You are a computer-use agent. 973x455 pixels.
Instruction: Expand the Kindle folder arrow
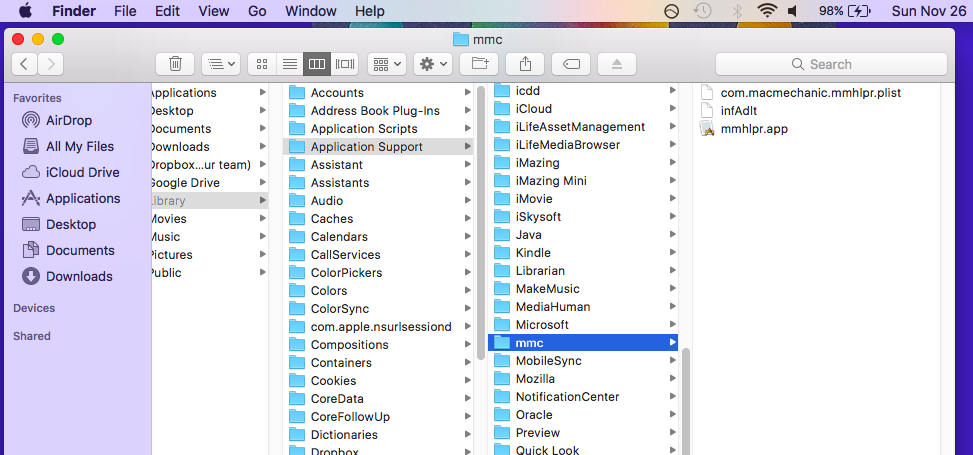point(673,253)
